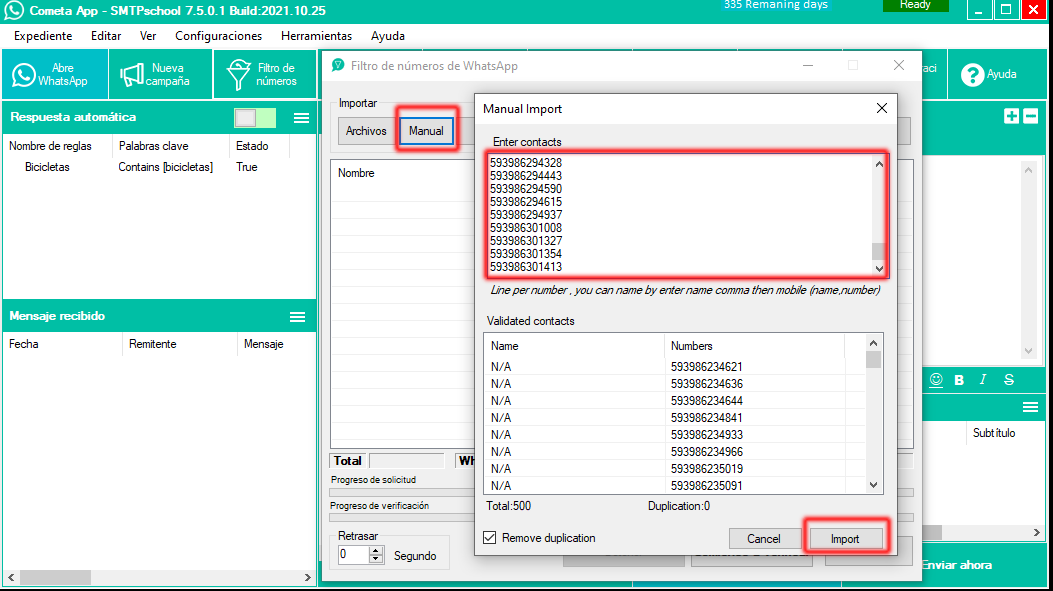
Task: Click right arrow of left panel horizontal scrollbar
Action: (308, 577)
